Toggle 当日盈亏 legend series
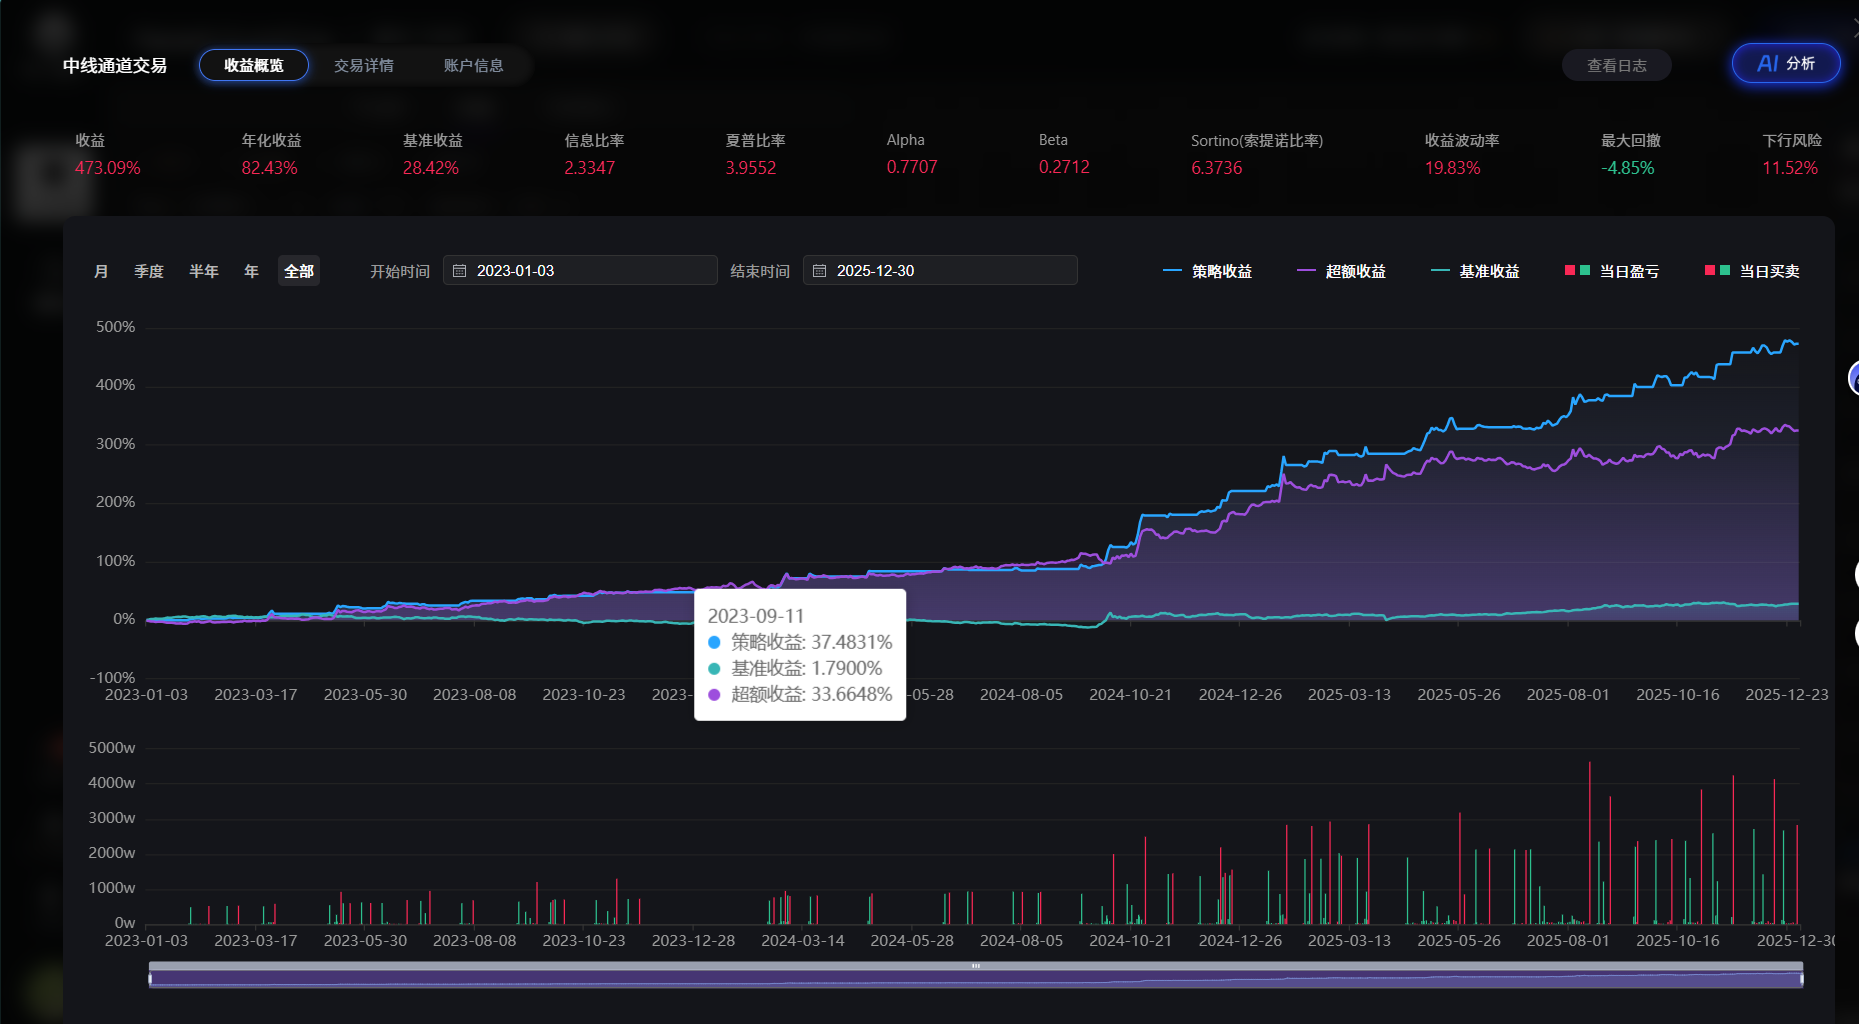Image resolution: width=1859 pixels, height=1024 pixels. pyautogui.click(x=1612, y=271)
